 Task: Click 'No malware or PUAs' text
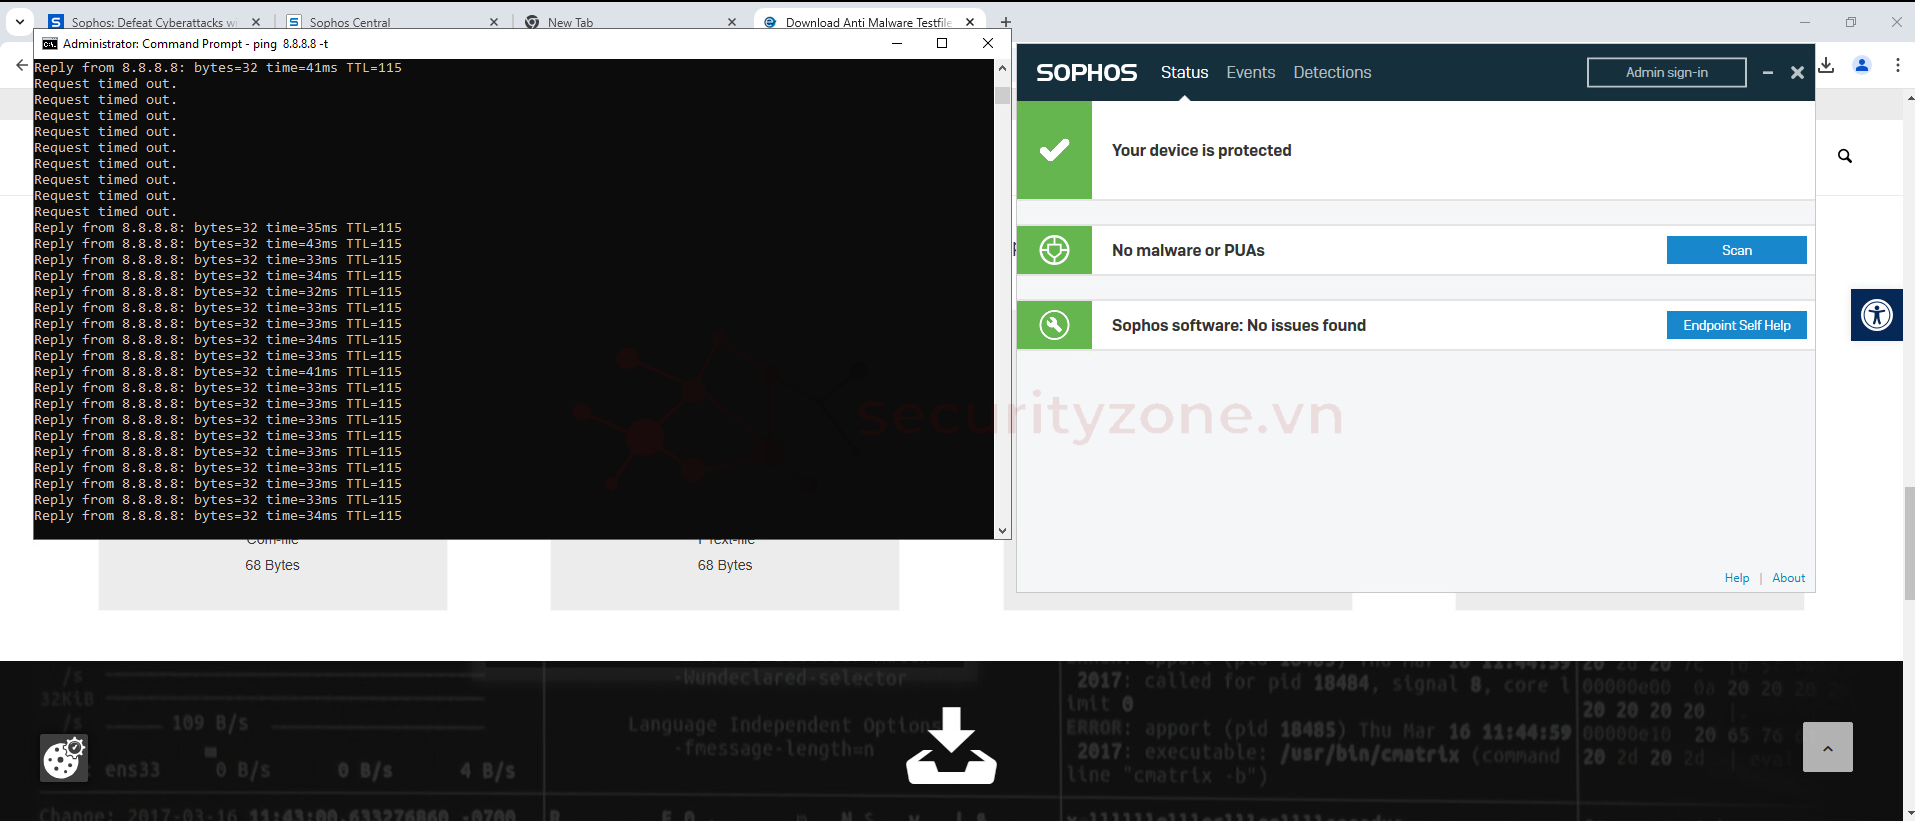click(x=1188, y=250)
